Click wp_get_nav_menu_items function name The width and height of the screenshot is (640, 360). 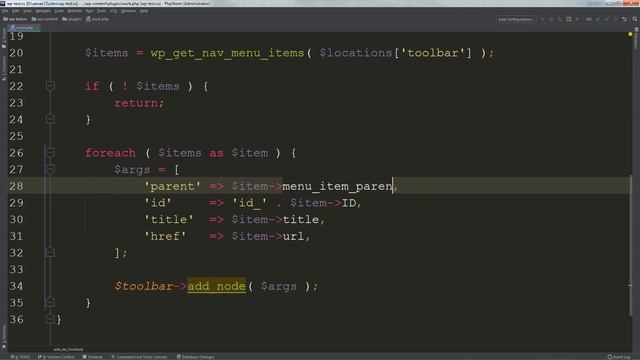coord(227,53)
